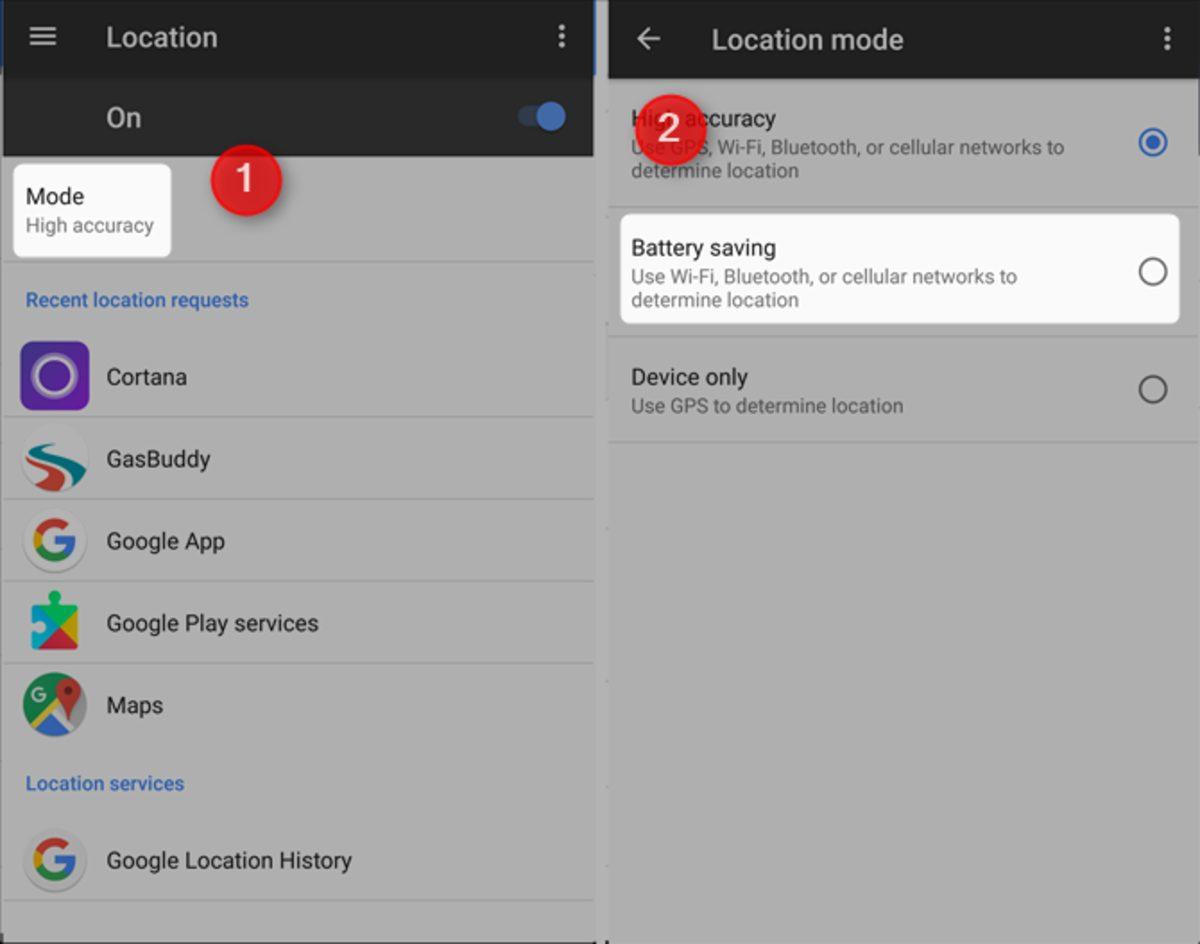This screenshot has width=1200, height=944.
Task: Tap the Cortana app icon
Action: point(55,377)
